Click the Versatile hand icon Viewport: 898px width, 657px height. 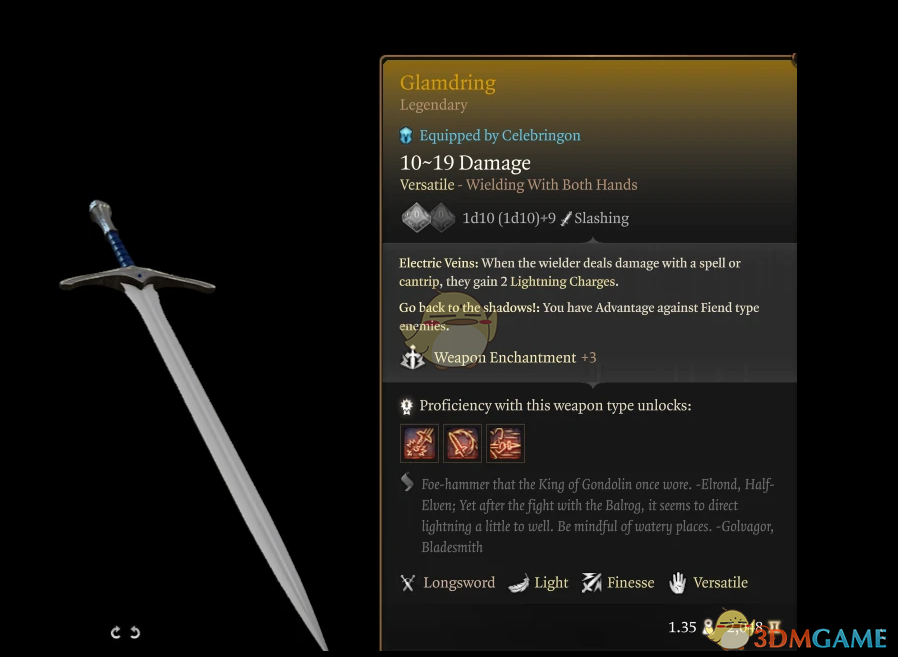click(x=678, y=583)
